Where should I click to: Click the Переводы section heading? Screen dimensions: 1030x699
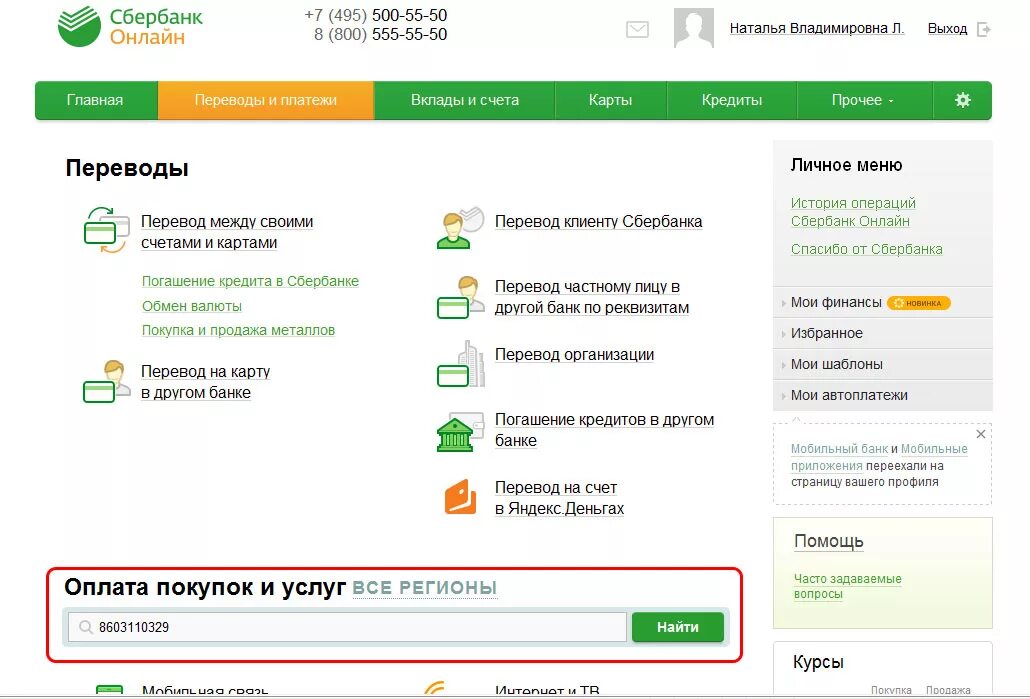127,168
